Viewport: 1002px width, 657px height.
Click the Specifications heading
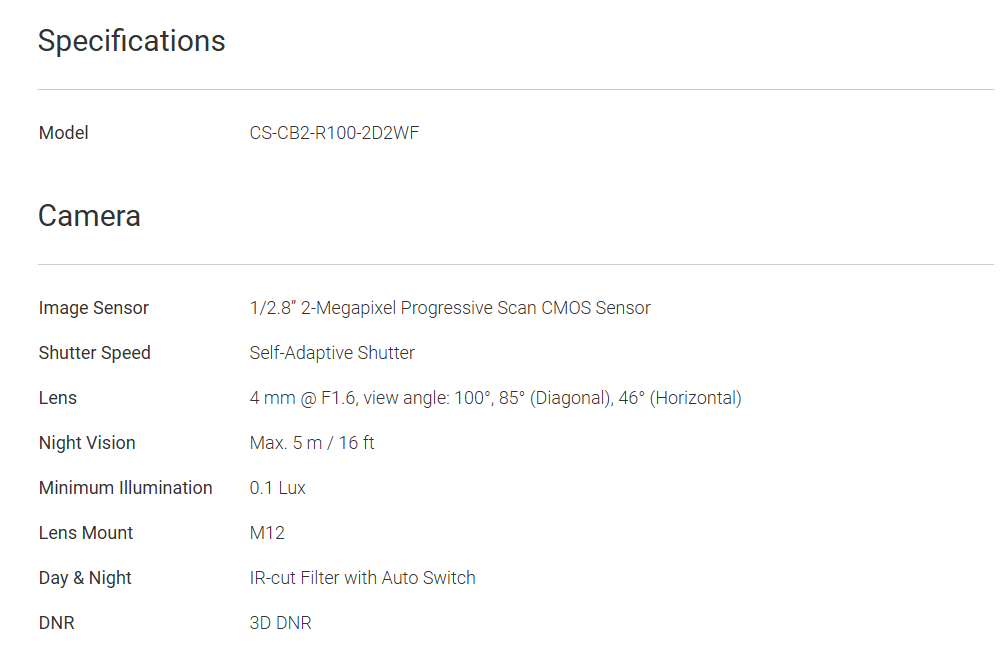pos(131,41)
